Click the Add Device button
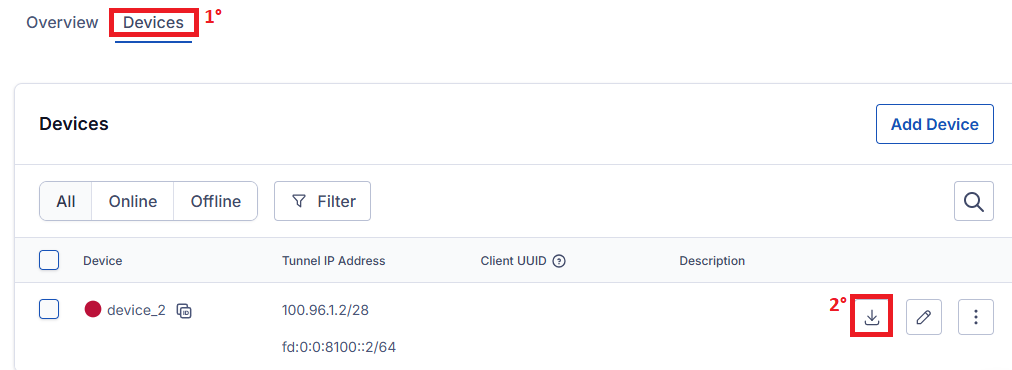The height and width of the screenshot is (370, 1012). [935, 124]
